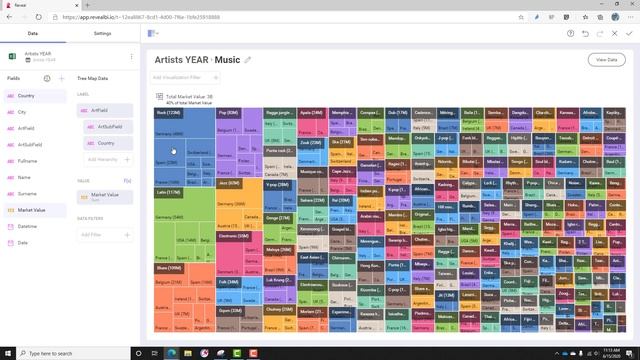Click the browser address bar URL
The width and height of the screenshot is (640, 360).
click(142, 17)
